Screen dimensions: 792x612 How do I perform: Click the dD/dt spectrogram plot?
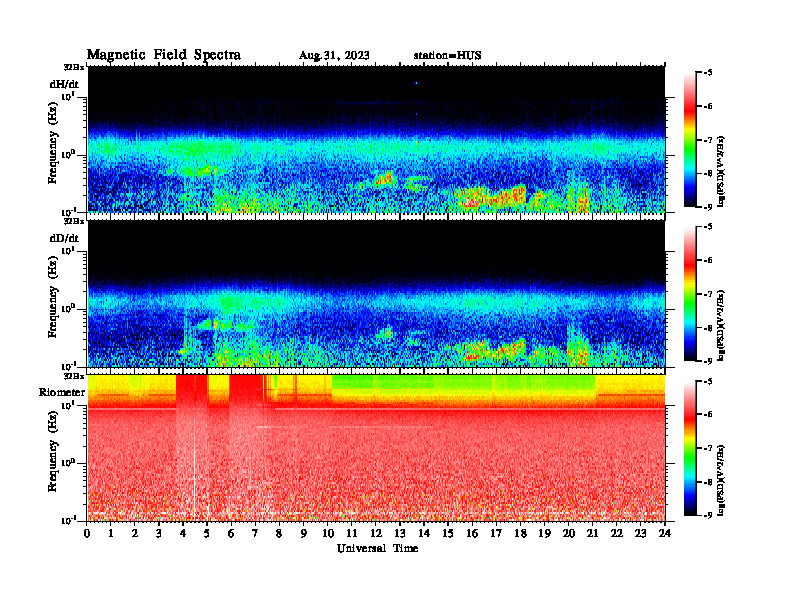click(x=376, y=293)
